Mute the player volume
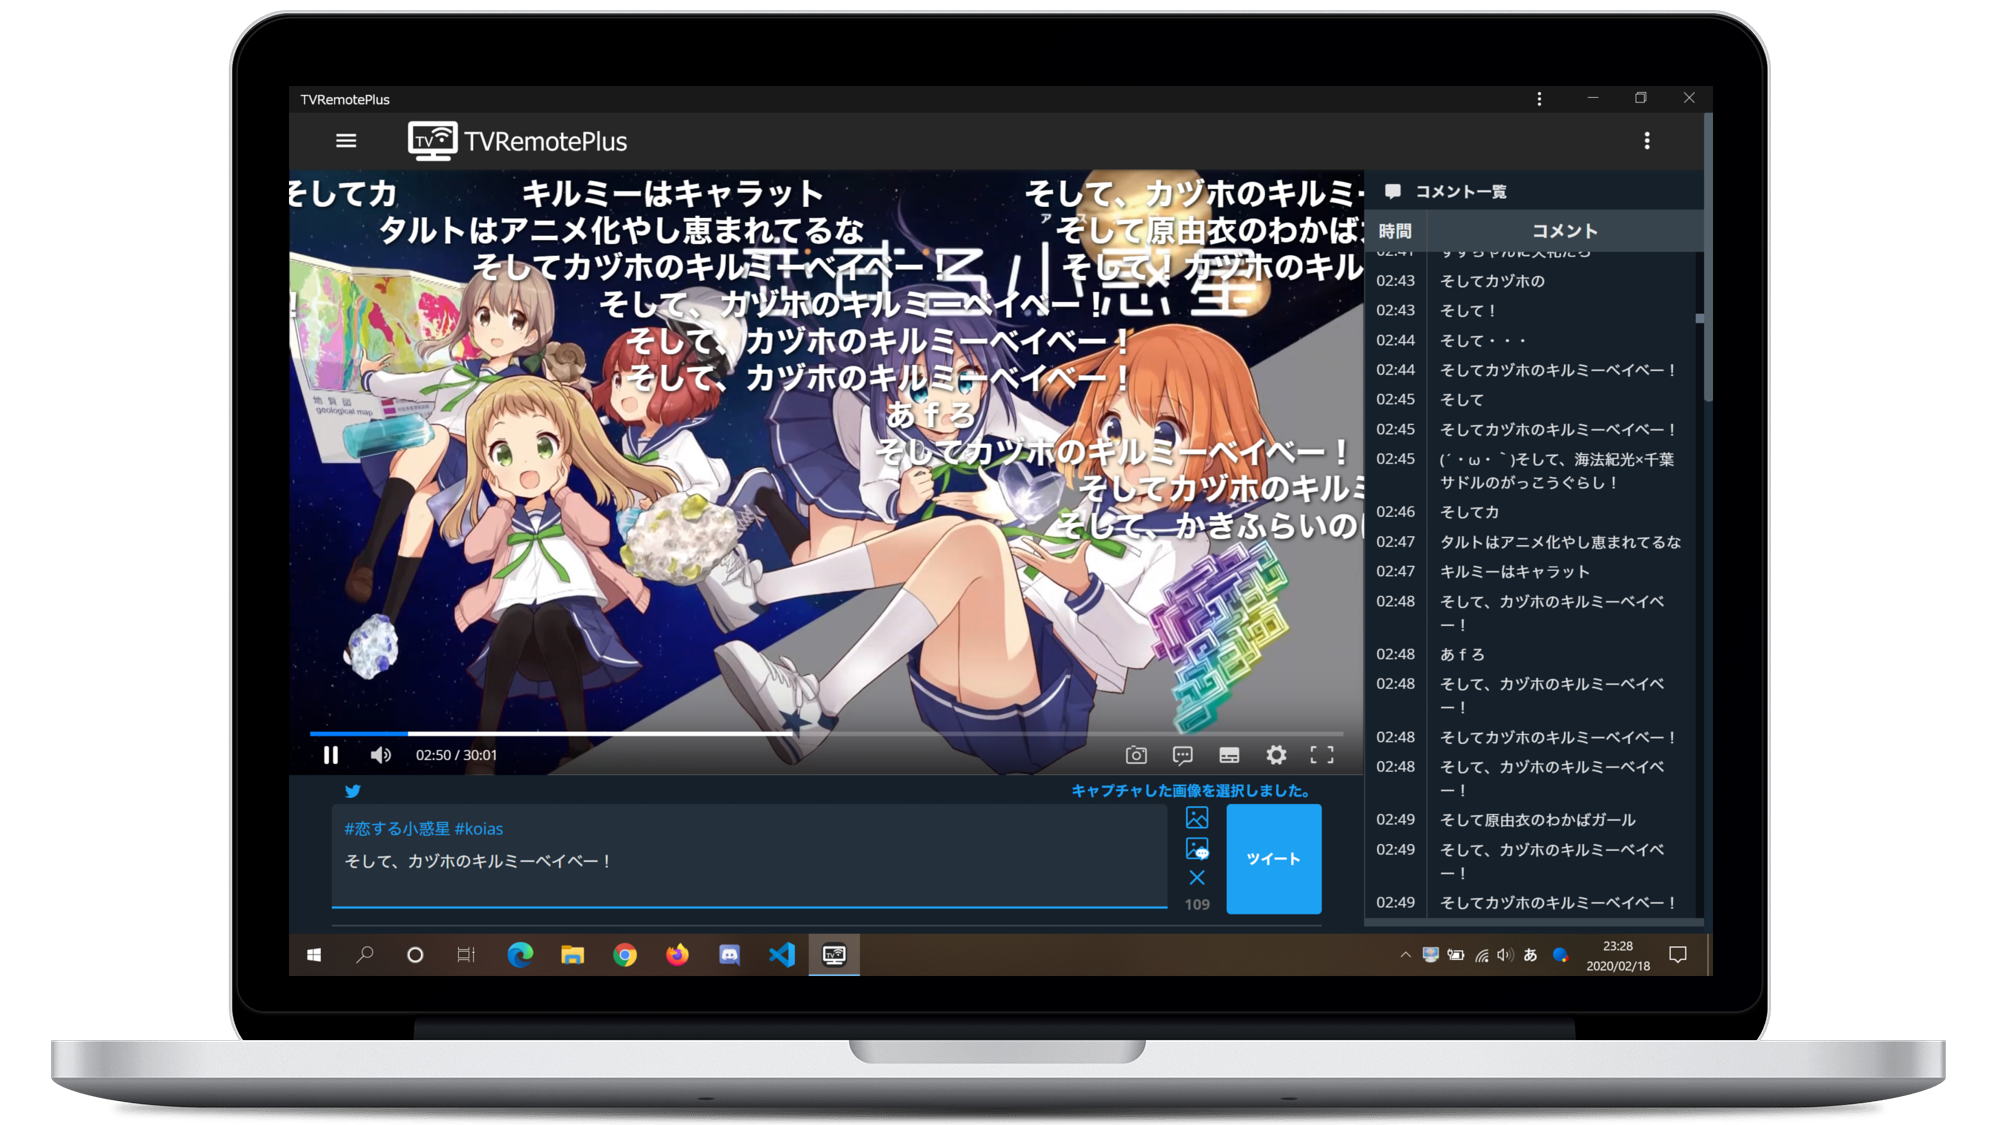Image resolution: width=1999 pixels, height=1125 pixels. coord(380,755)
